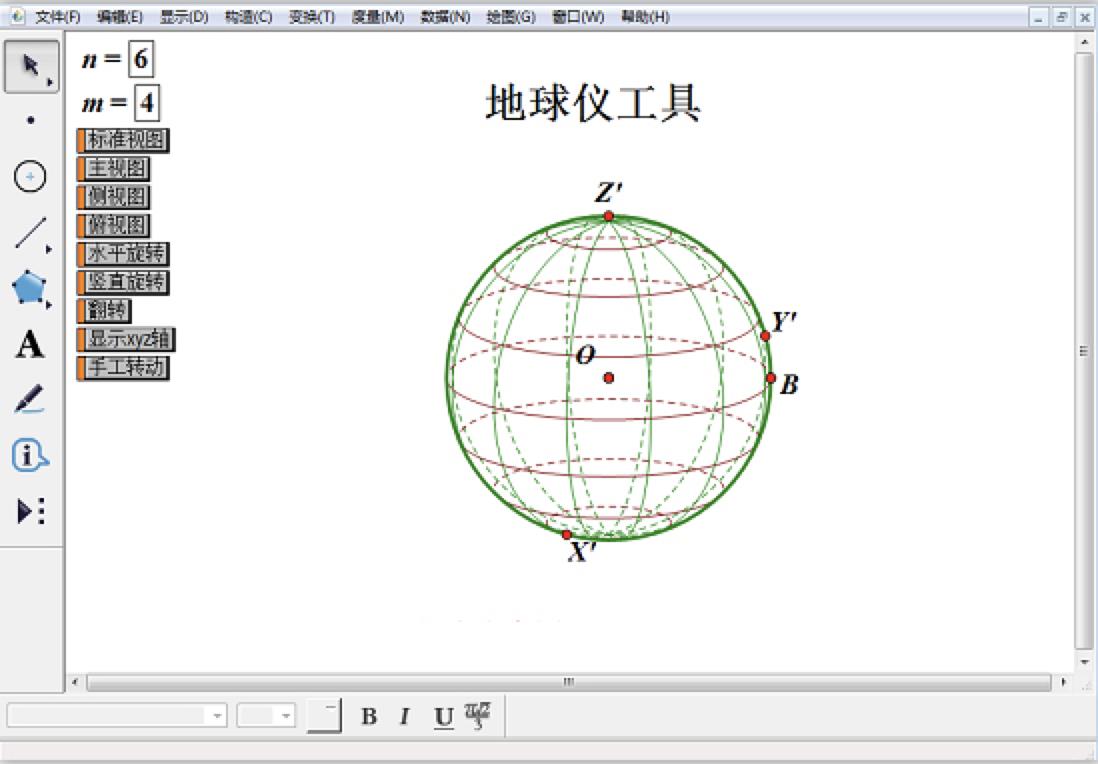
Task: Select the Information tool
Action: pyautogui.click(x=30, y=453)
